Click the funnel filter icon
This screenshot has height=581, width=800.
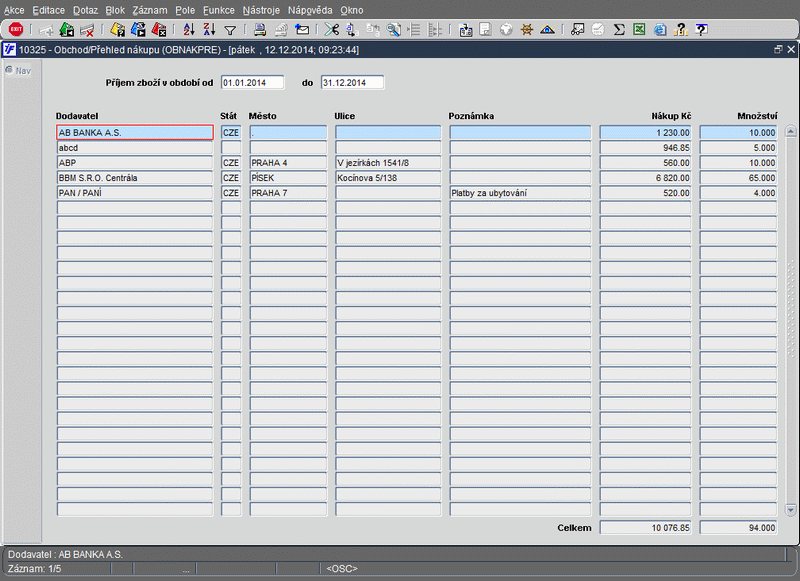coord(230,30)
